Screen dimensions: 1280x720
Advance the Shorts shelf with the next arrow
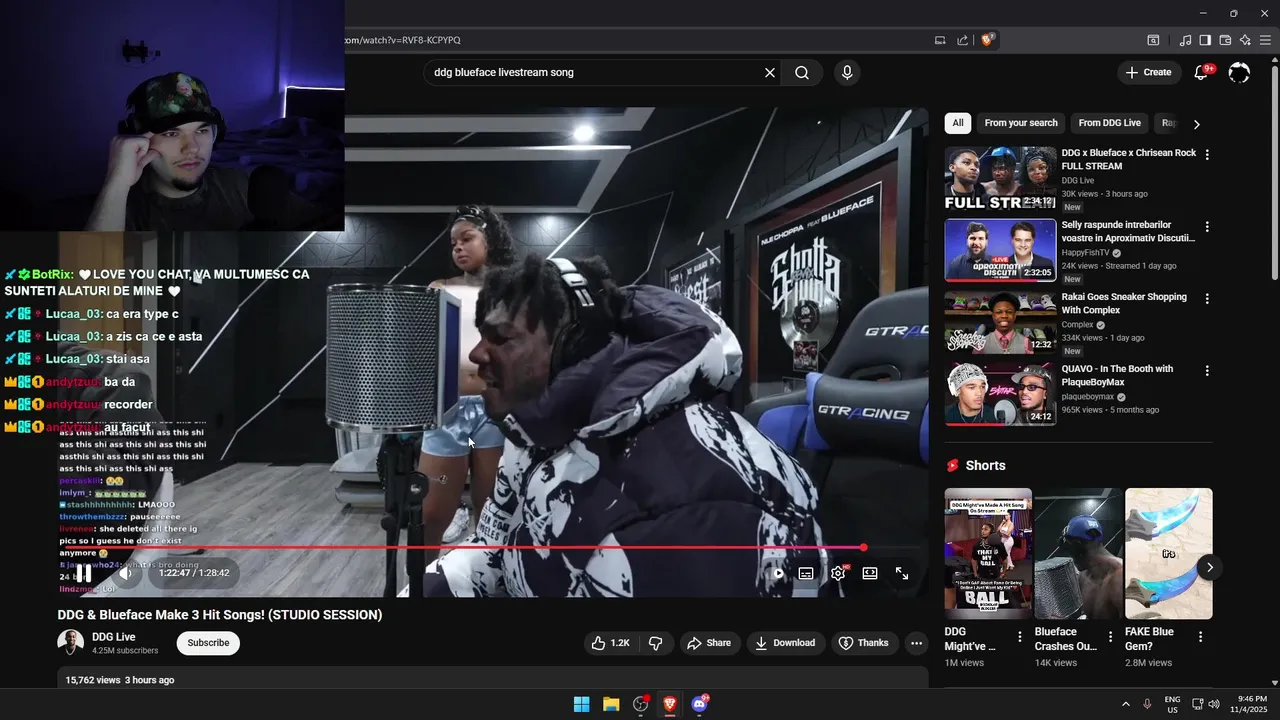(x=1209, y=567)
